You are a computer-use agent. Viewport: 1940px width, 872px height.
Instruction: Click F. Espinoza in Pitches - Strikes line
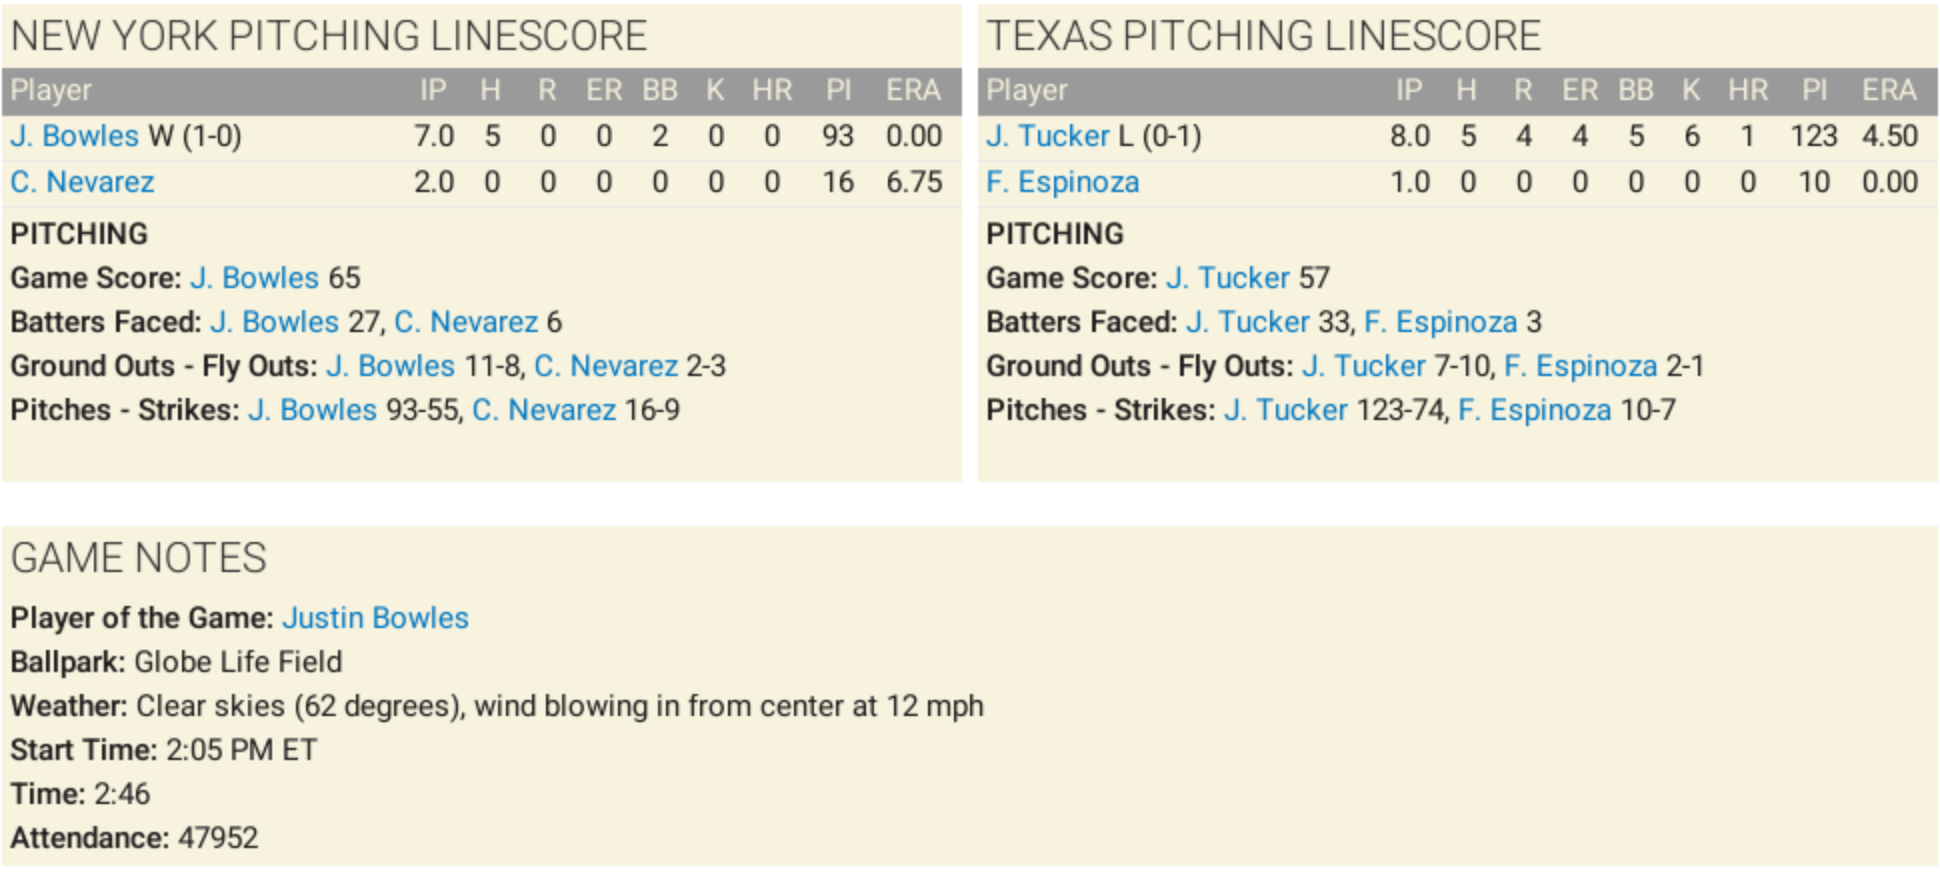tap(1535, 410)
